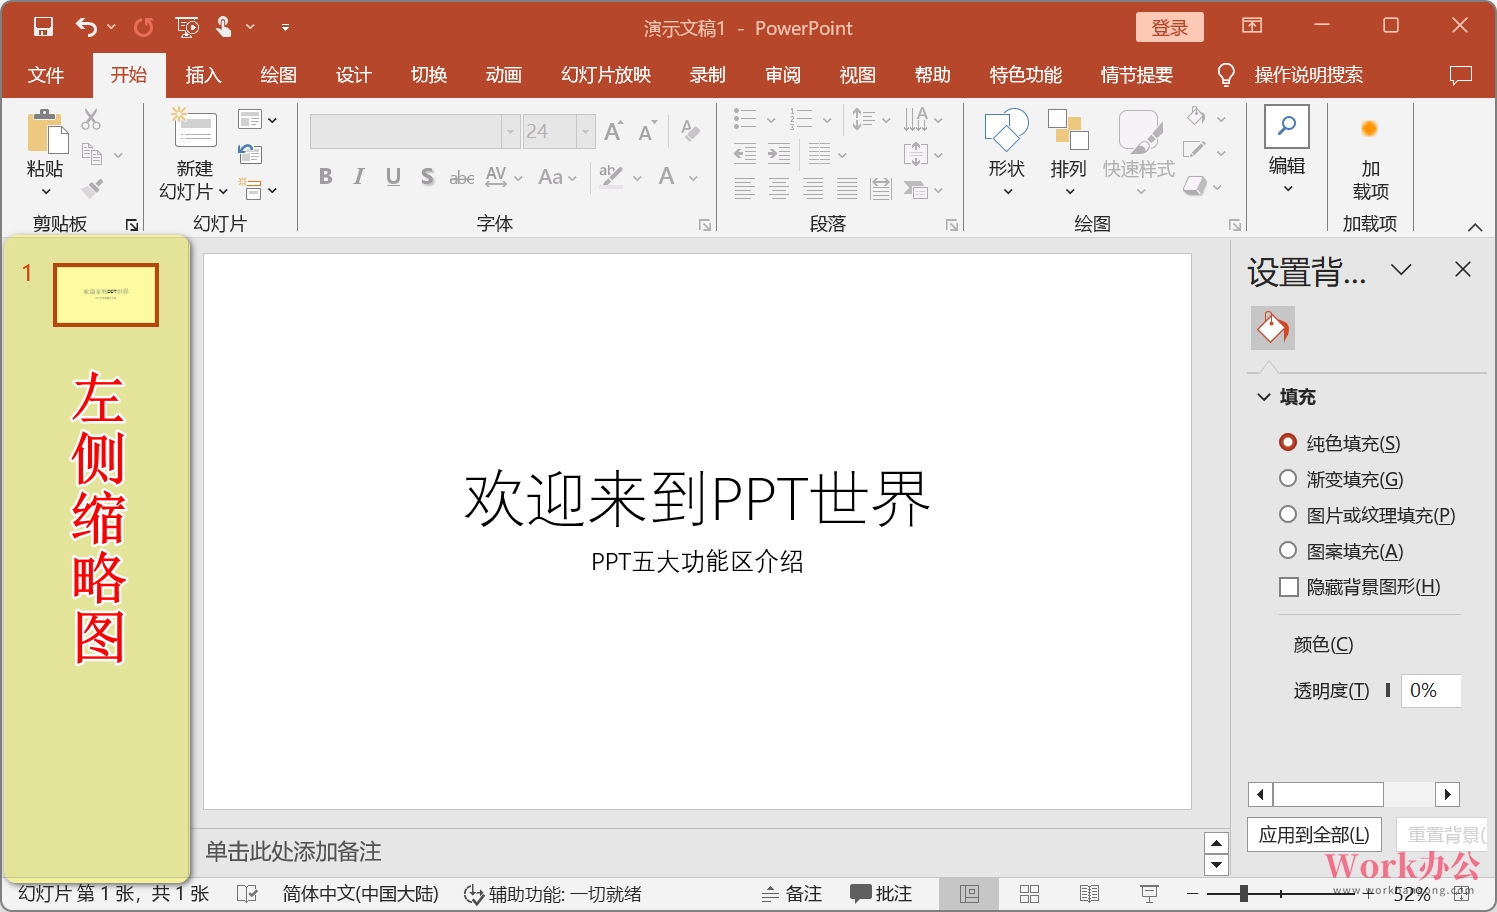Open the slide layout dropdown

coord(257,120)
